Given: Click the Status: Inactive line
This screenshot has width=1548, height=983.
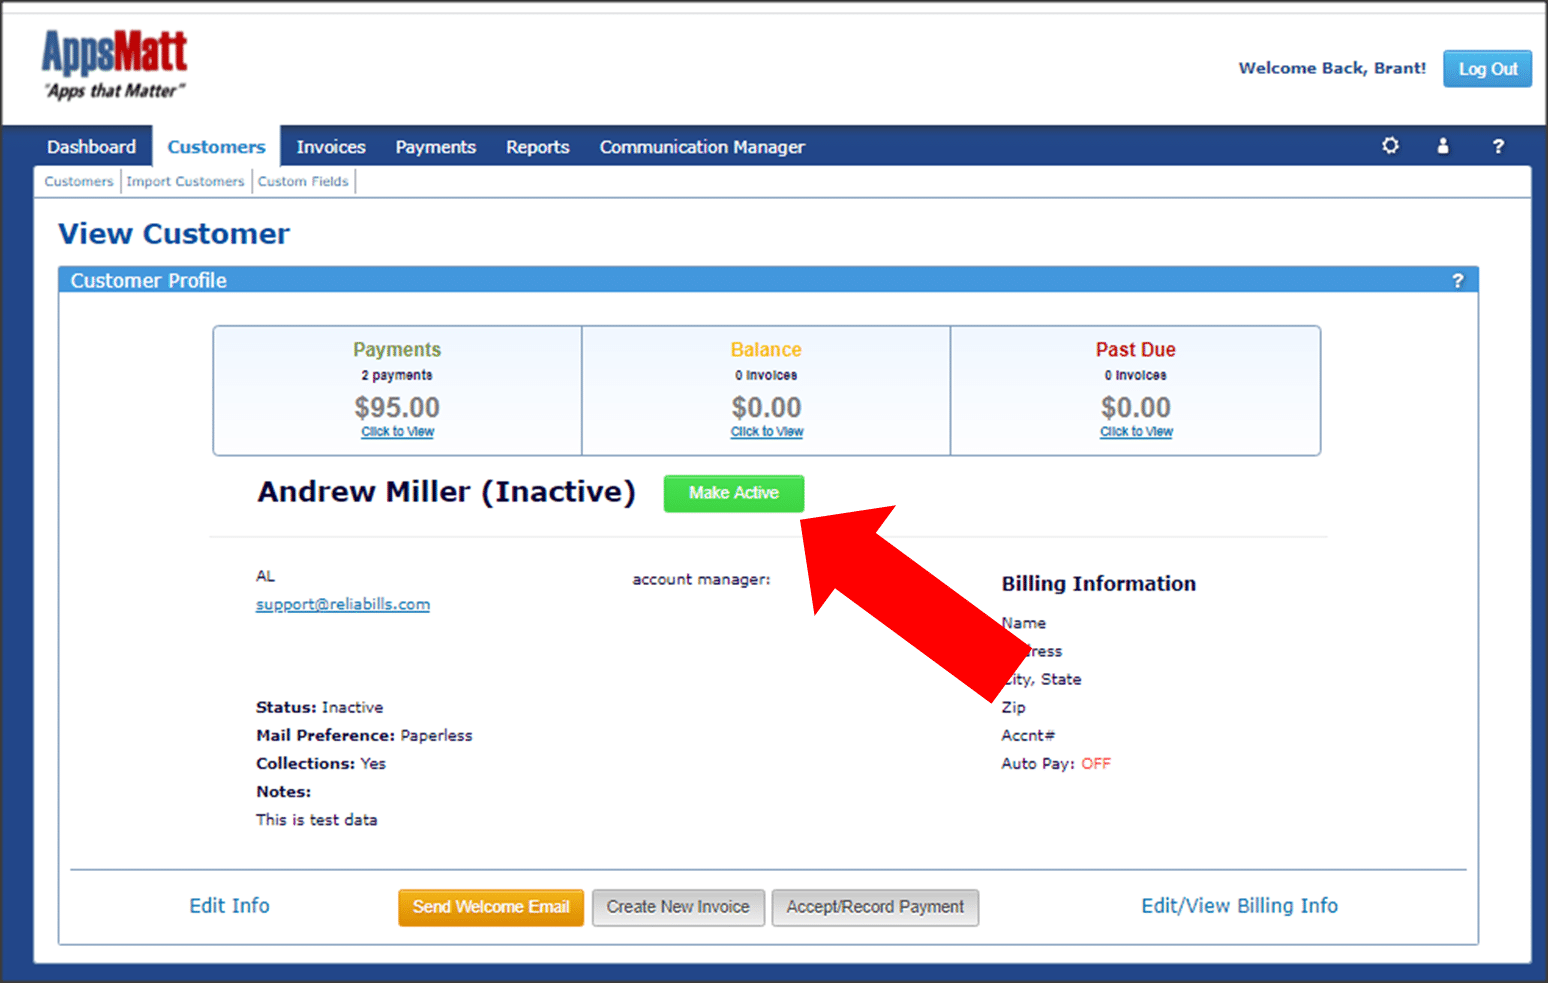Looking at the screenshot, I should [320, 707].
